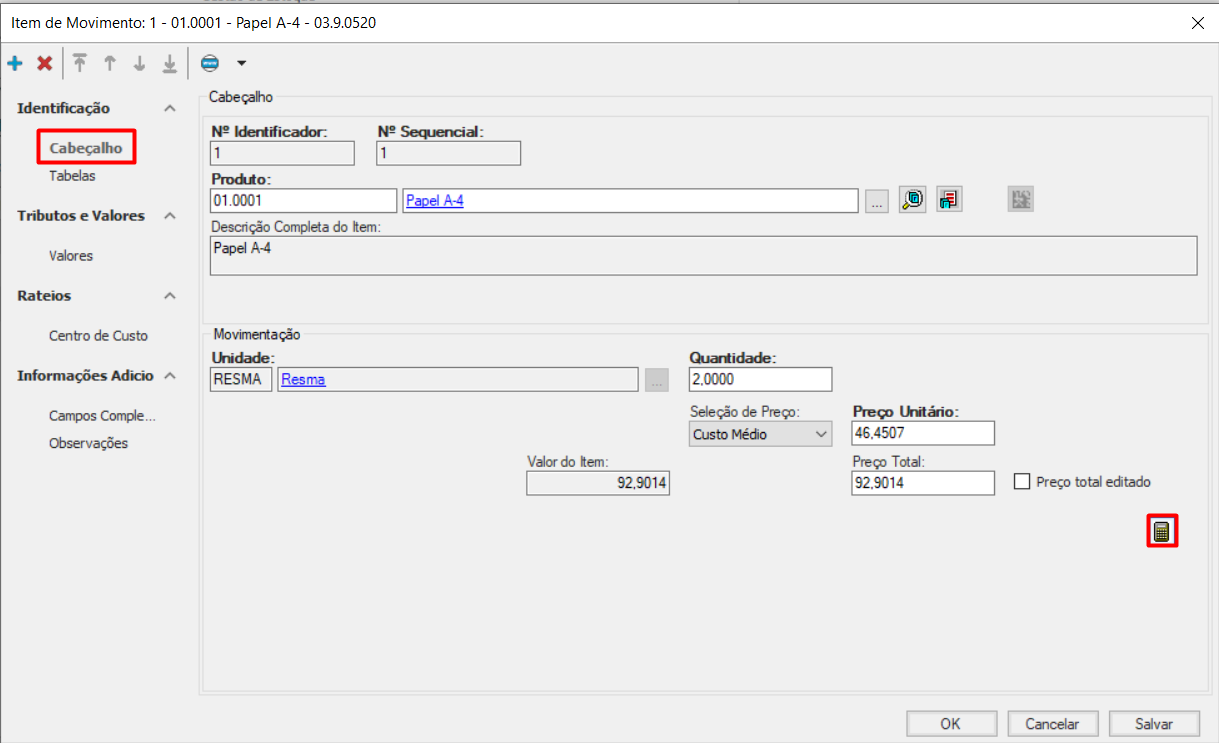
Task: Open the product lookup ellipsis button
Action: (x=876, y=201)
